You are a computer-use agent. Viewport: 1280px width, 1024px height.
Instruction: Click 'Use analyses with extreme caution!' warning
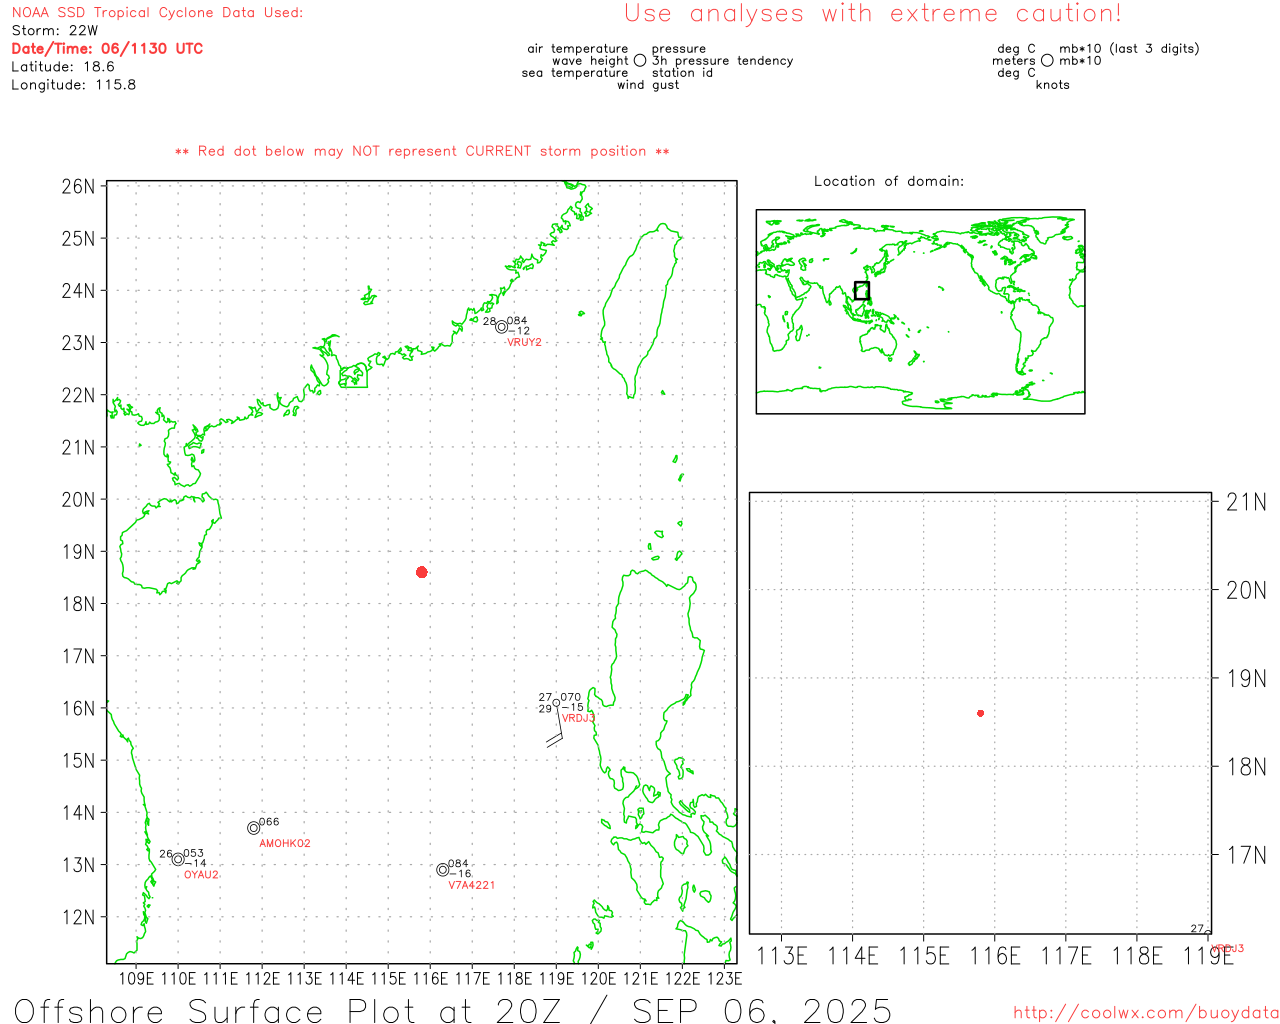pyautogui.click(x=873, y=13)
